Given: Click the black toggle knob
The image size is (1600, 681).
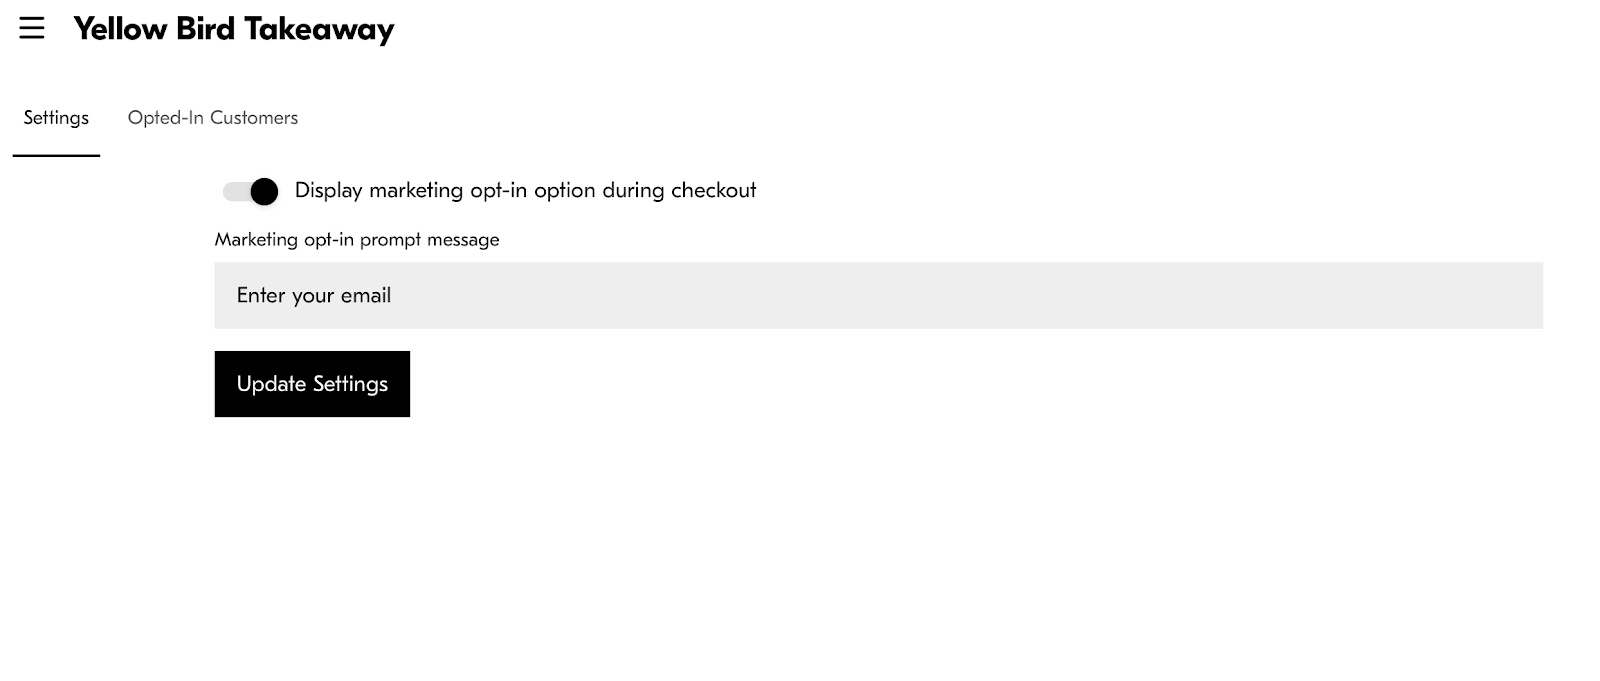Looking at the screenshot, I should click(264, 191).
